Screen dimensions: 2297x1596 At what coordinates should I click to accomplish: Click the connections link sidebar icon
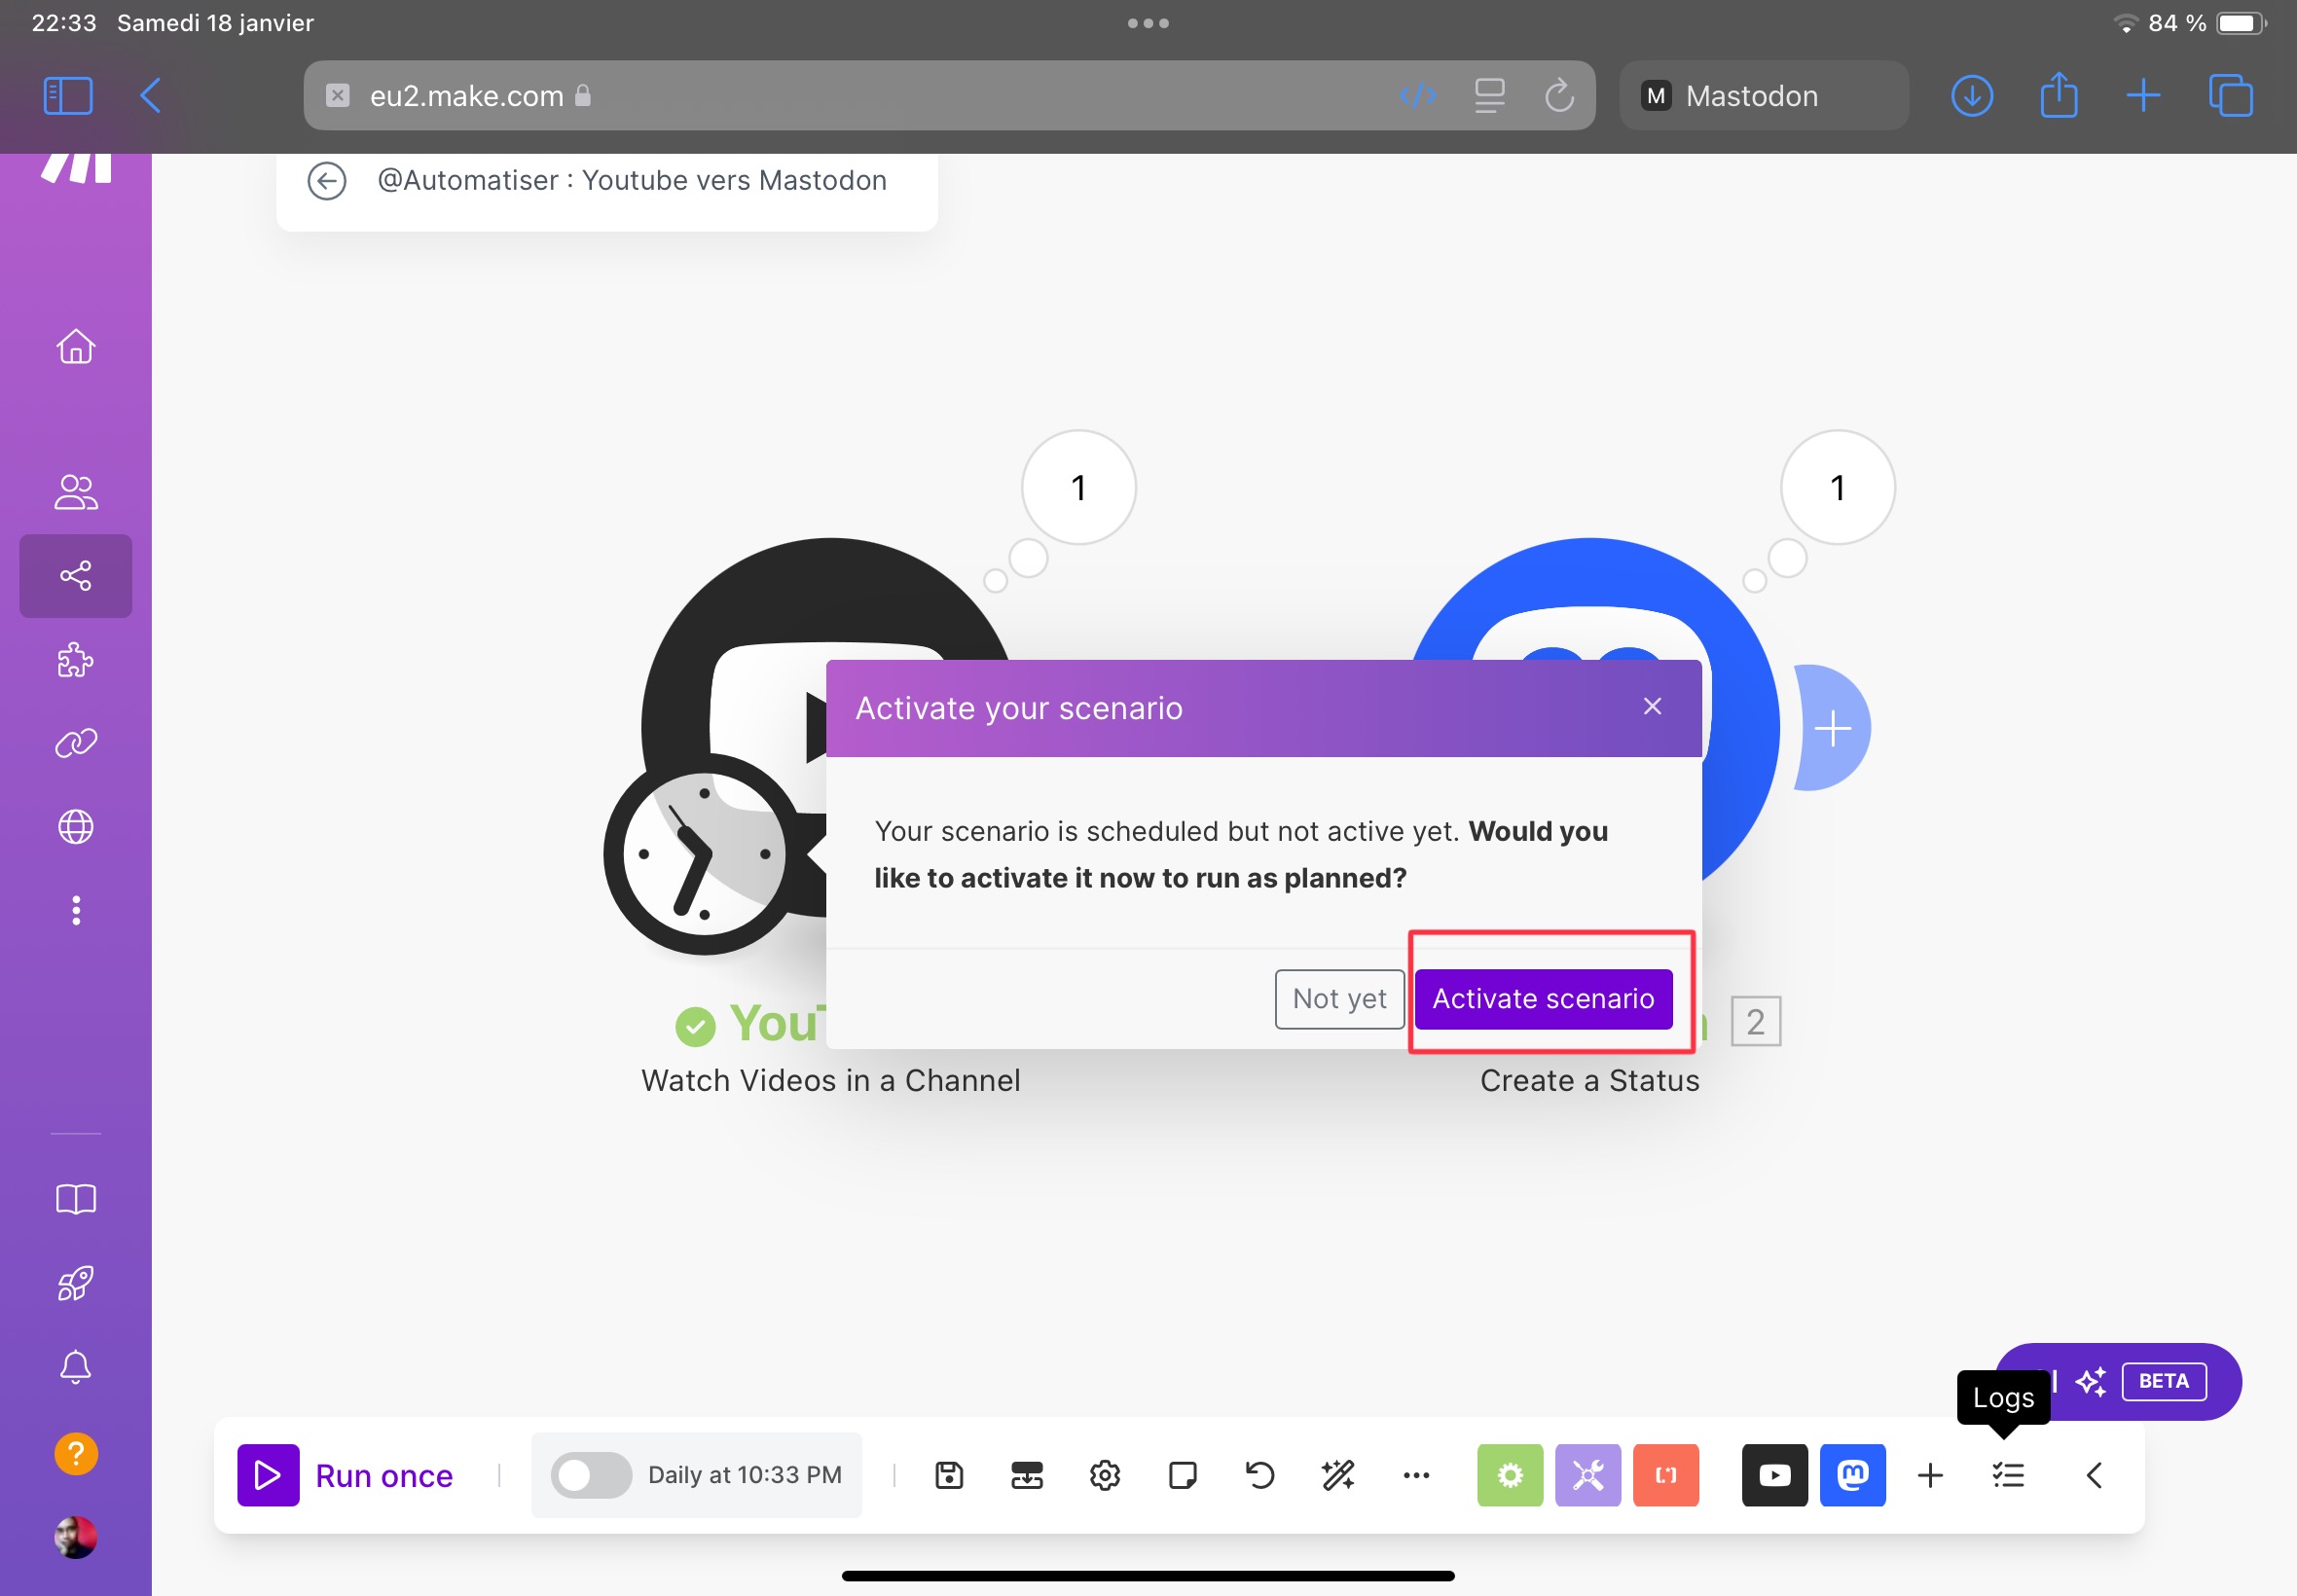click(75, 744)
